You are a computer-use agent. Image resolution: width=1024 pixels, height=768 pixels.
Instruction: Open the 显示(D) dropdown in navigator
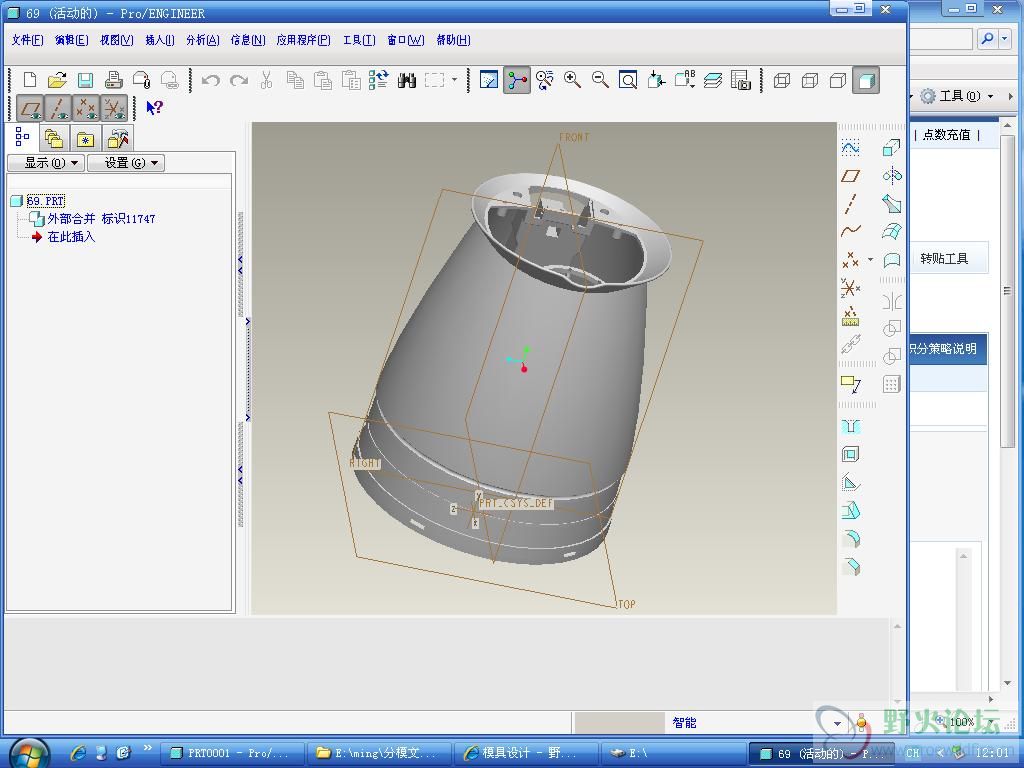pos(46,163)
